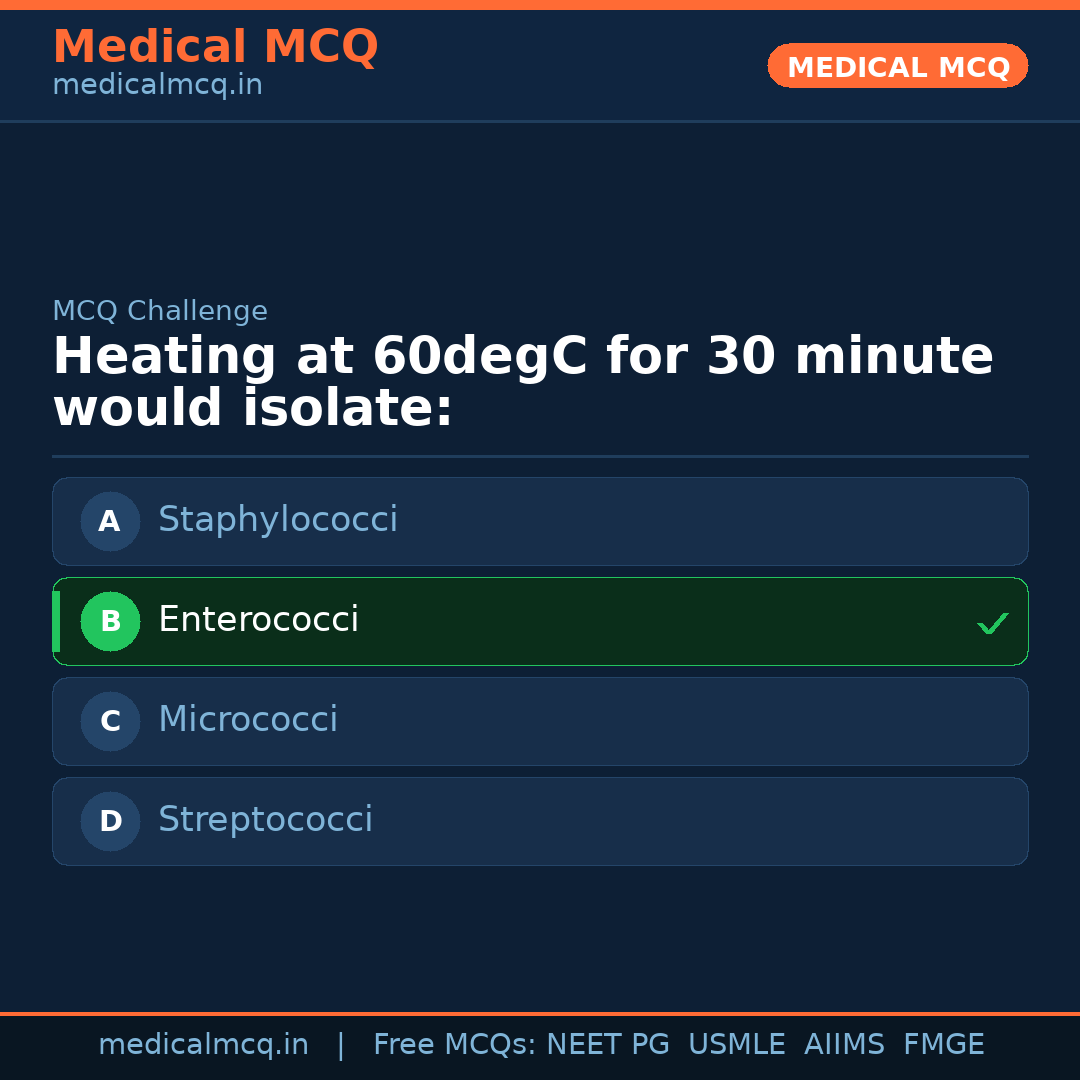This screenshot has width=1080, height=1080.
Task: Click the circular D option badge
Action: point(110,821)
